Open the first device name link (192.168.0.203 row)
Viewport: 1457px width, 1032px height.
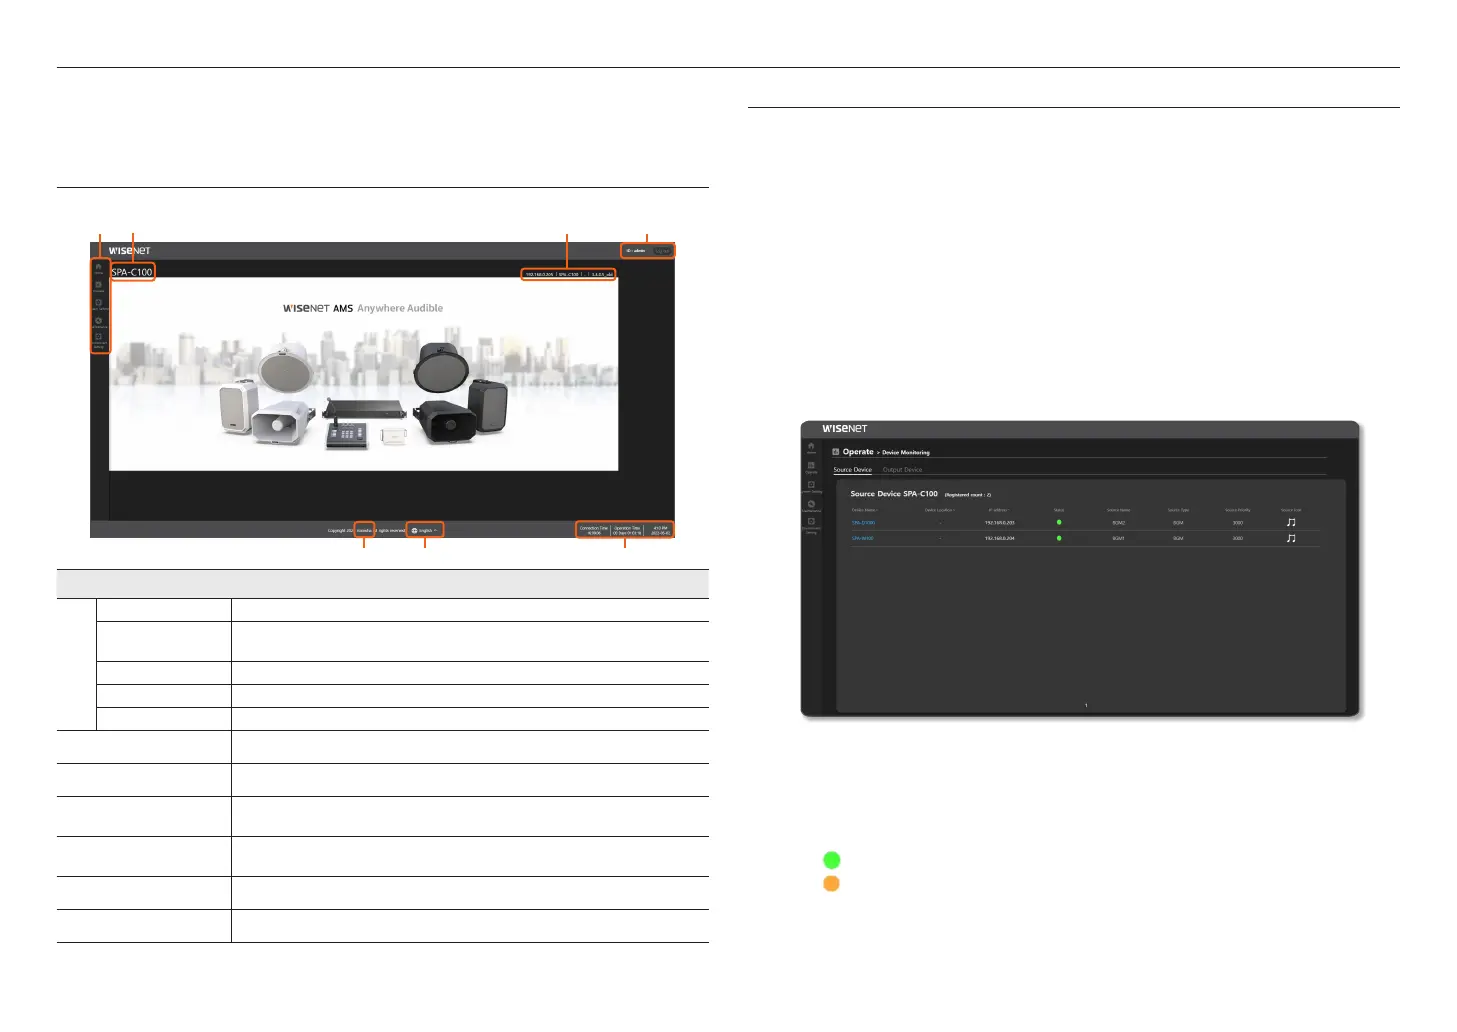tap(863, 522)
